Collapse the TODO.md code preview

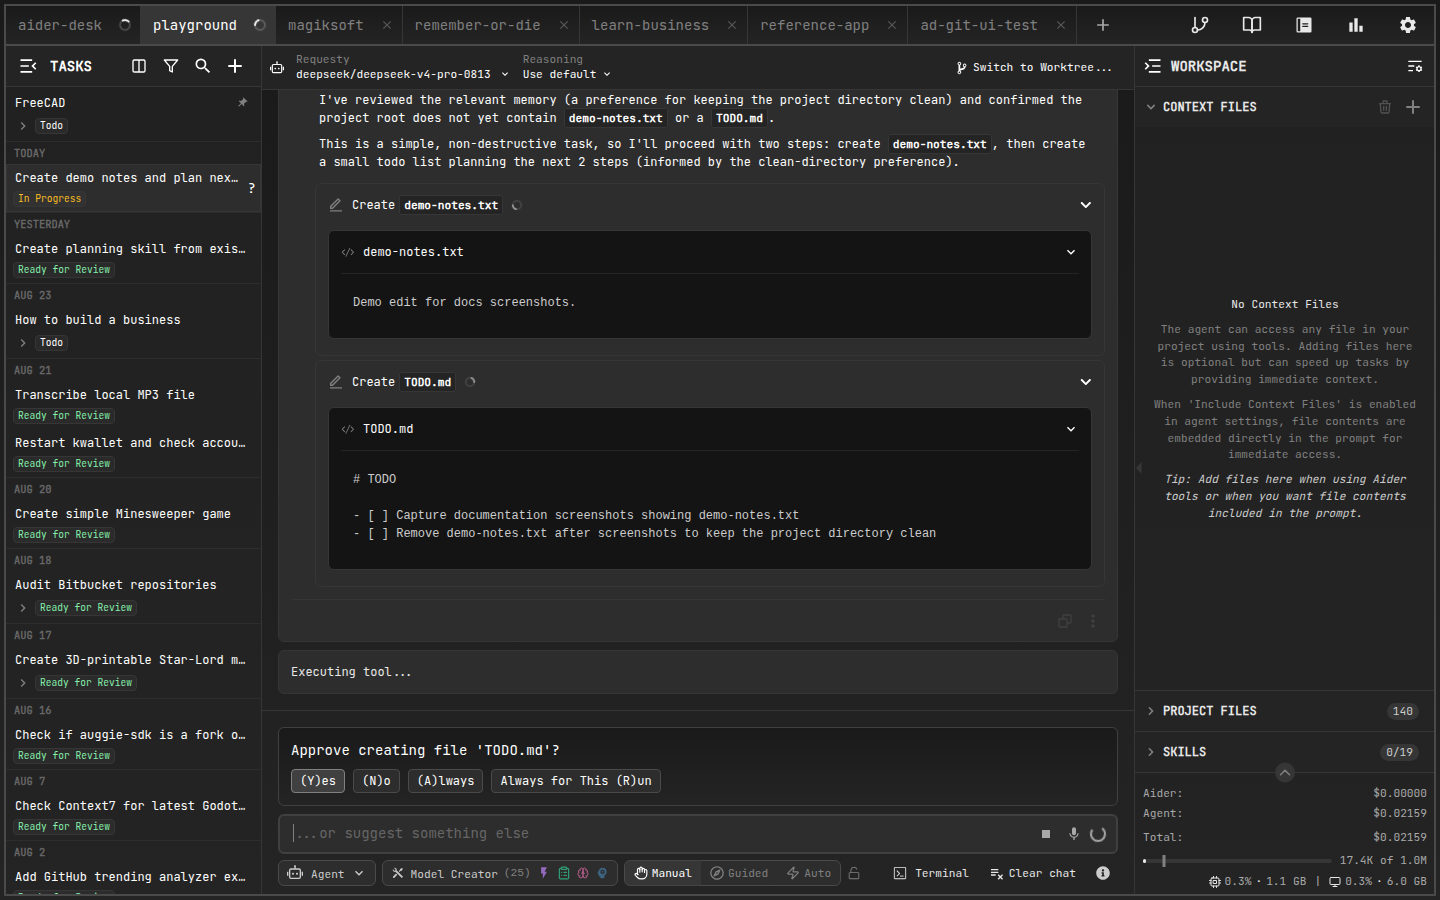1071,429
